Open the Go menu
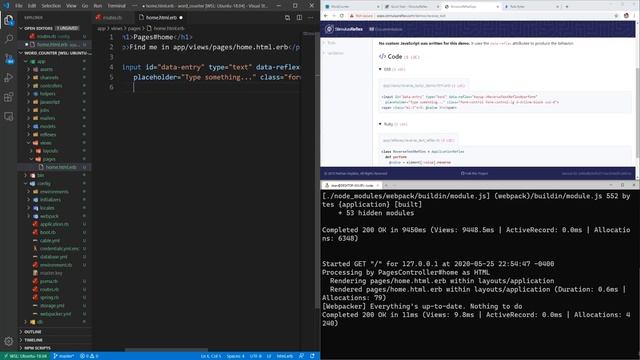 tap(85, 6)
